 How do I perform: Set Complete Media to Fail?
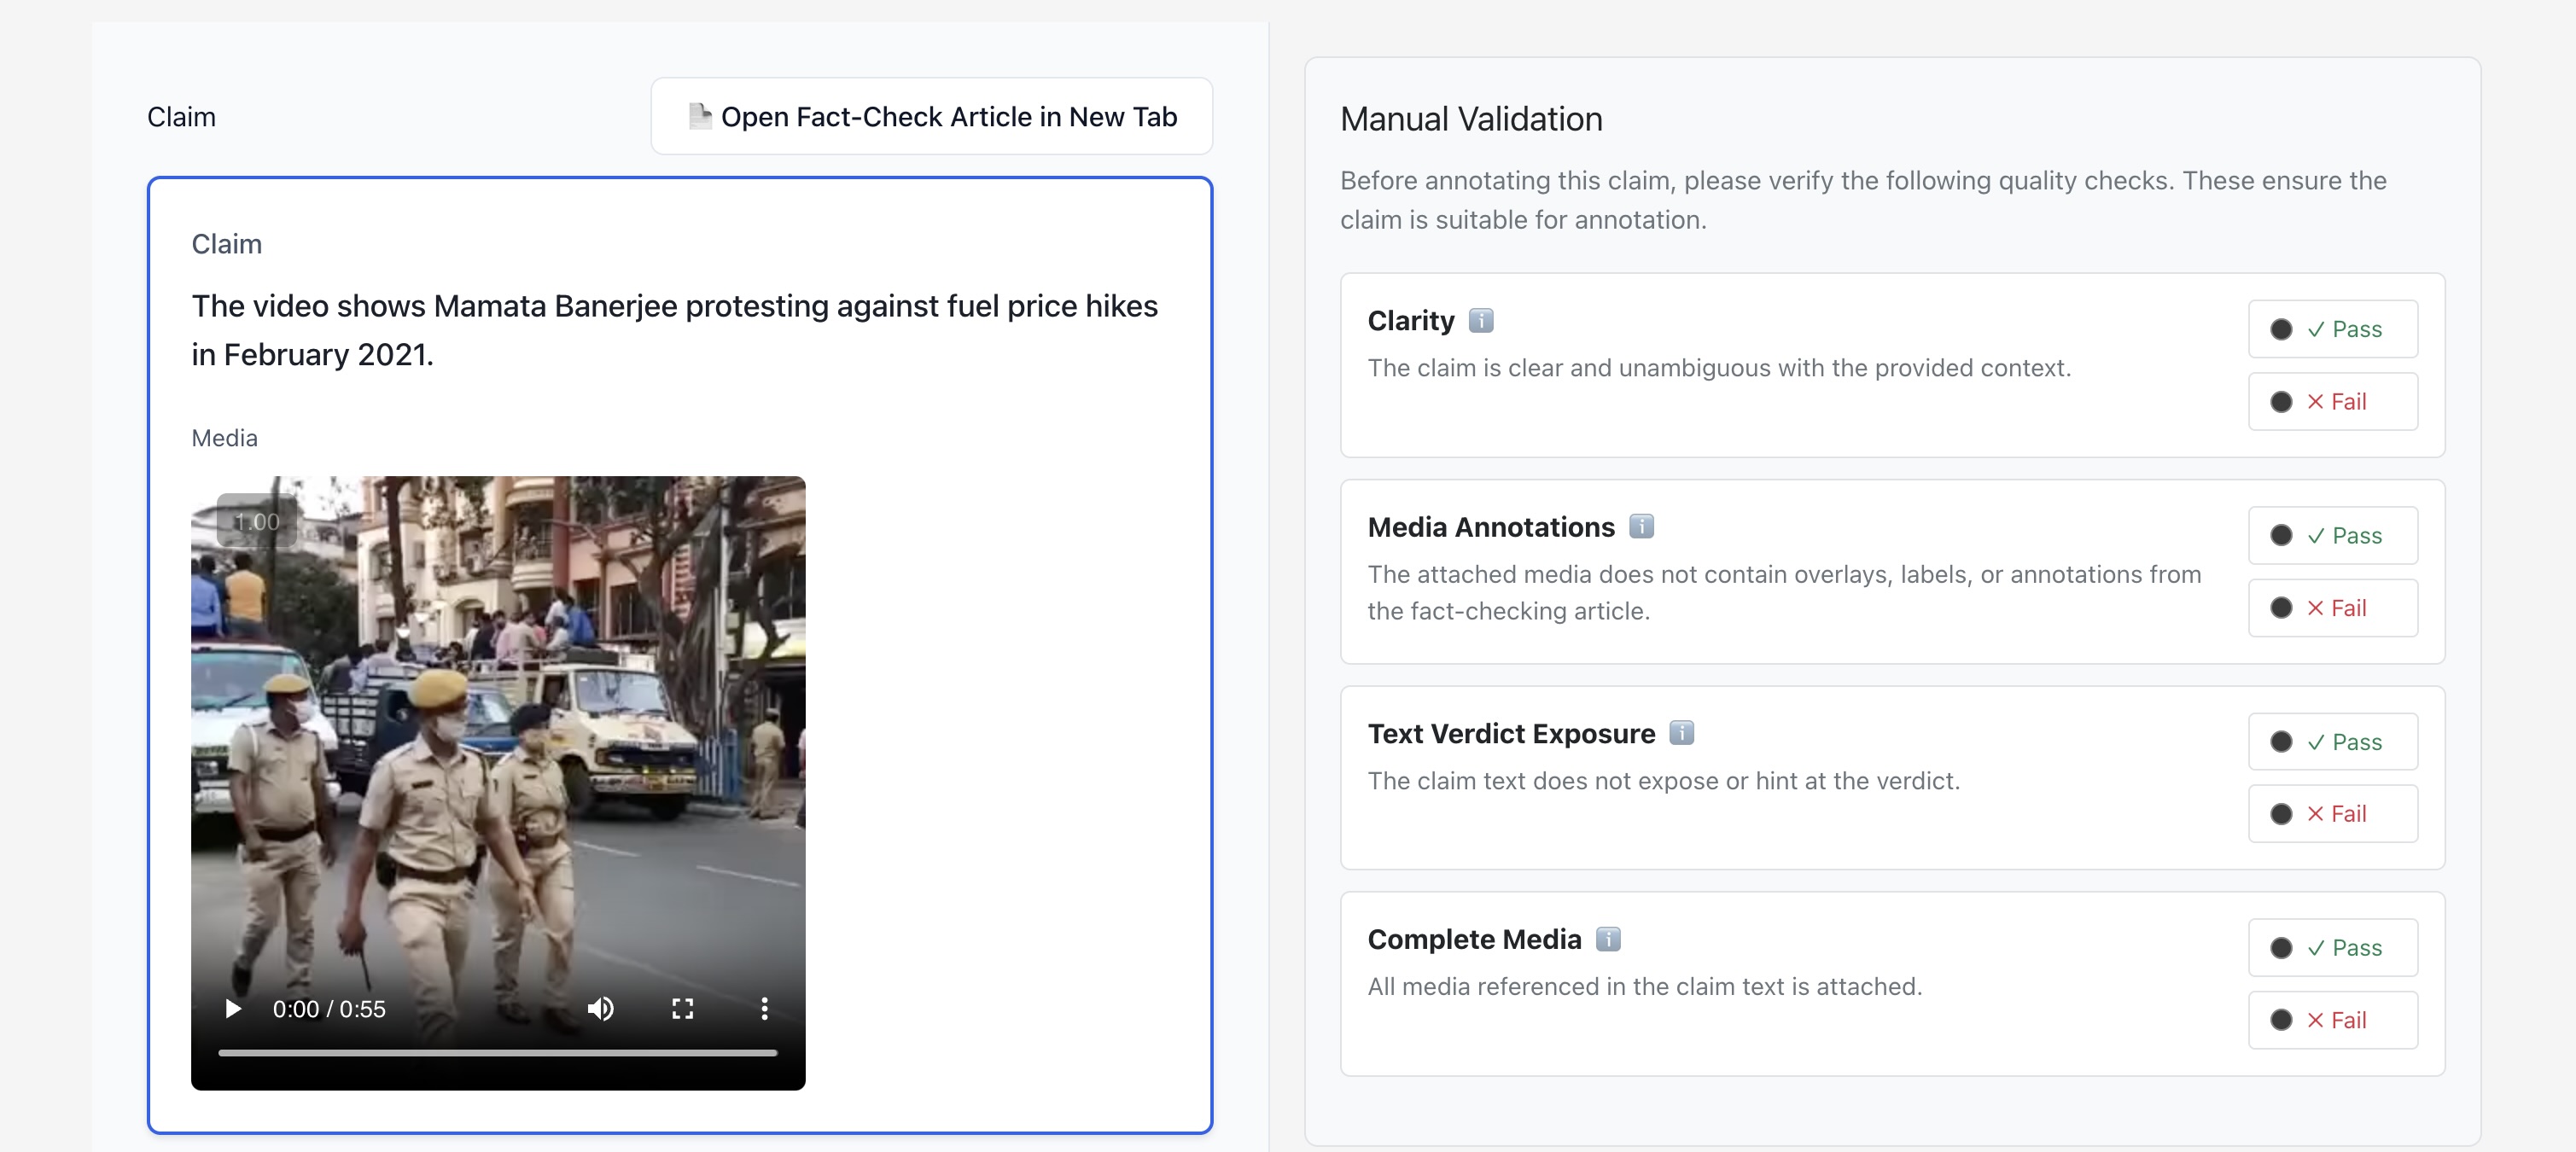pyautogui.click(x=2332, y=1020)
